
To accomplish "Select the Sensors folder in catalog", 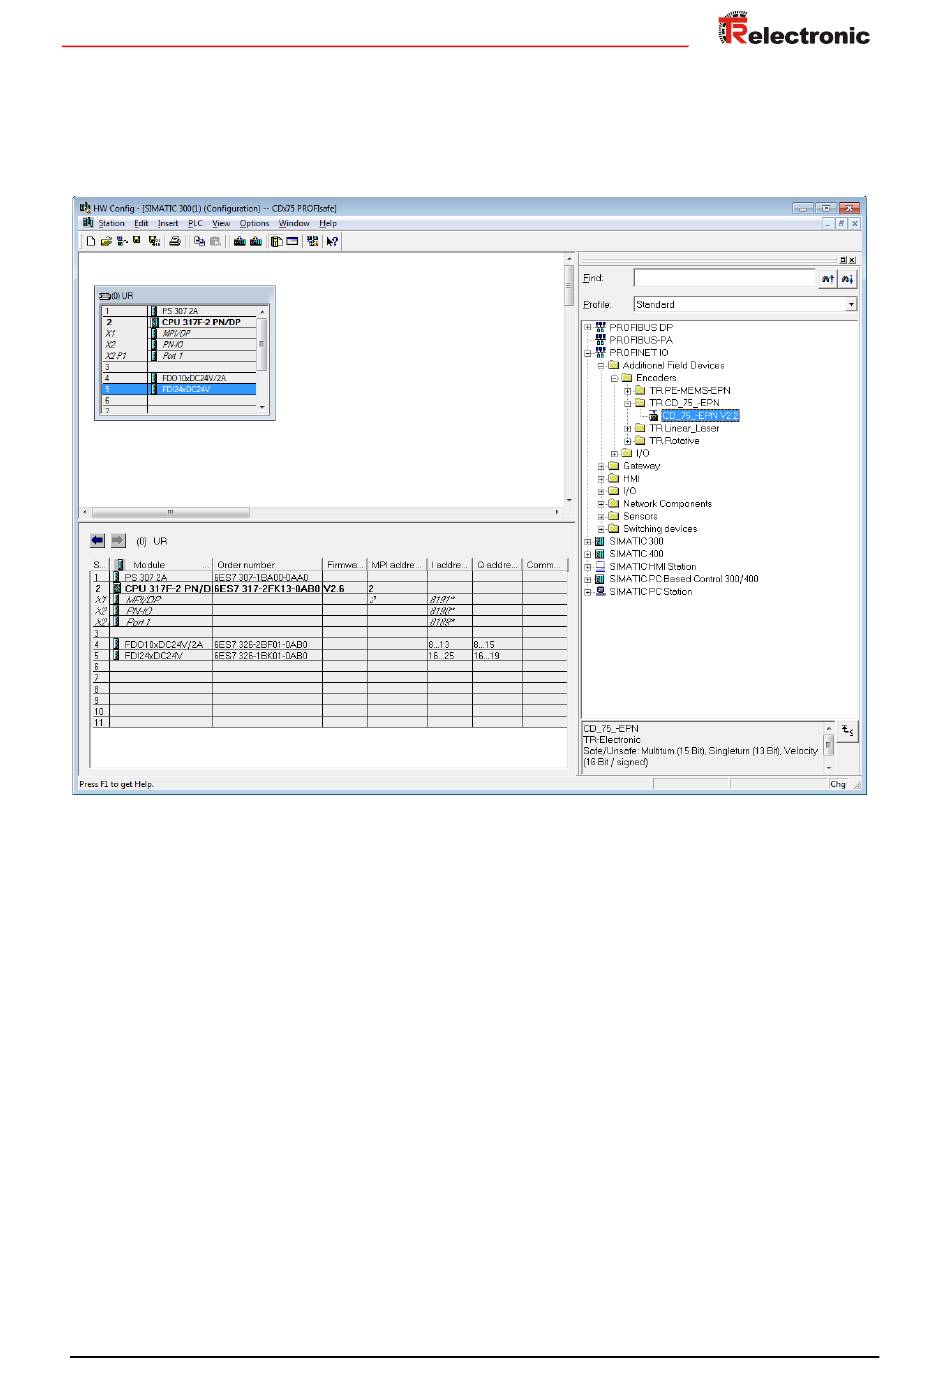I will tap(640, 516).
